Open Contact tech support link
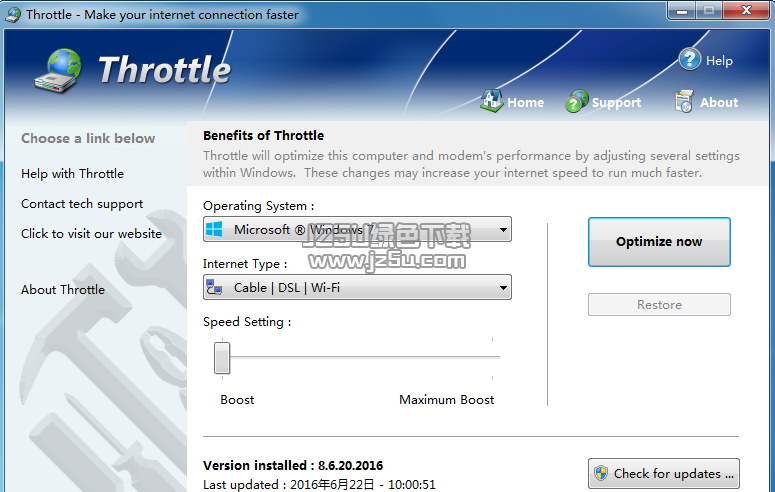775x492 pixels. tap(82, 204)
